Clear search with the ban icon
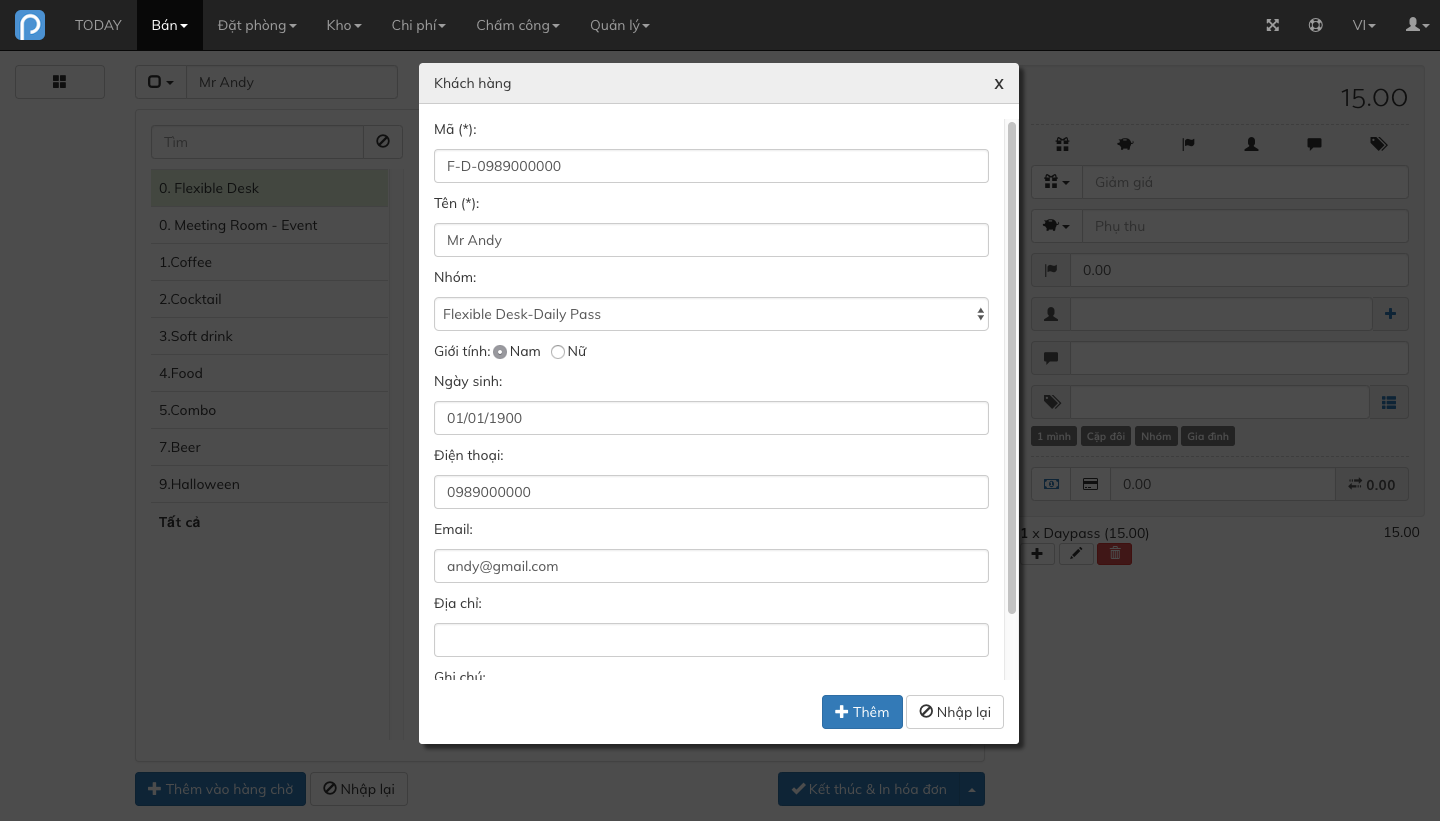Viewport: 1440px width, 821px height. (x=383, y=142)
